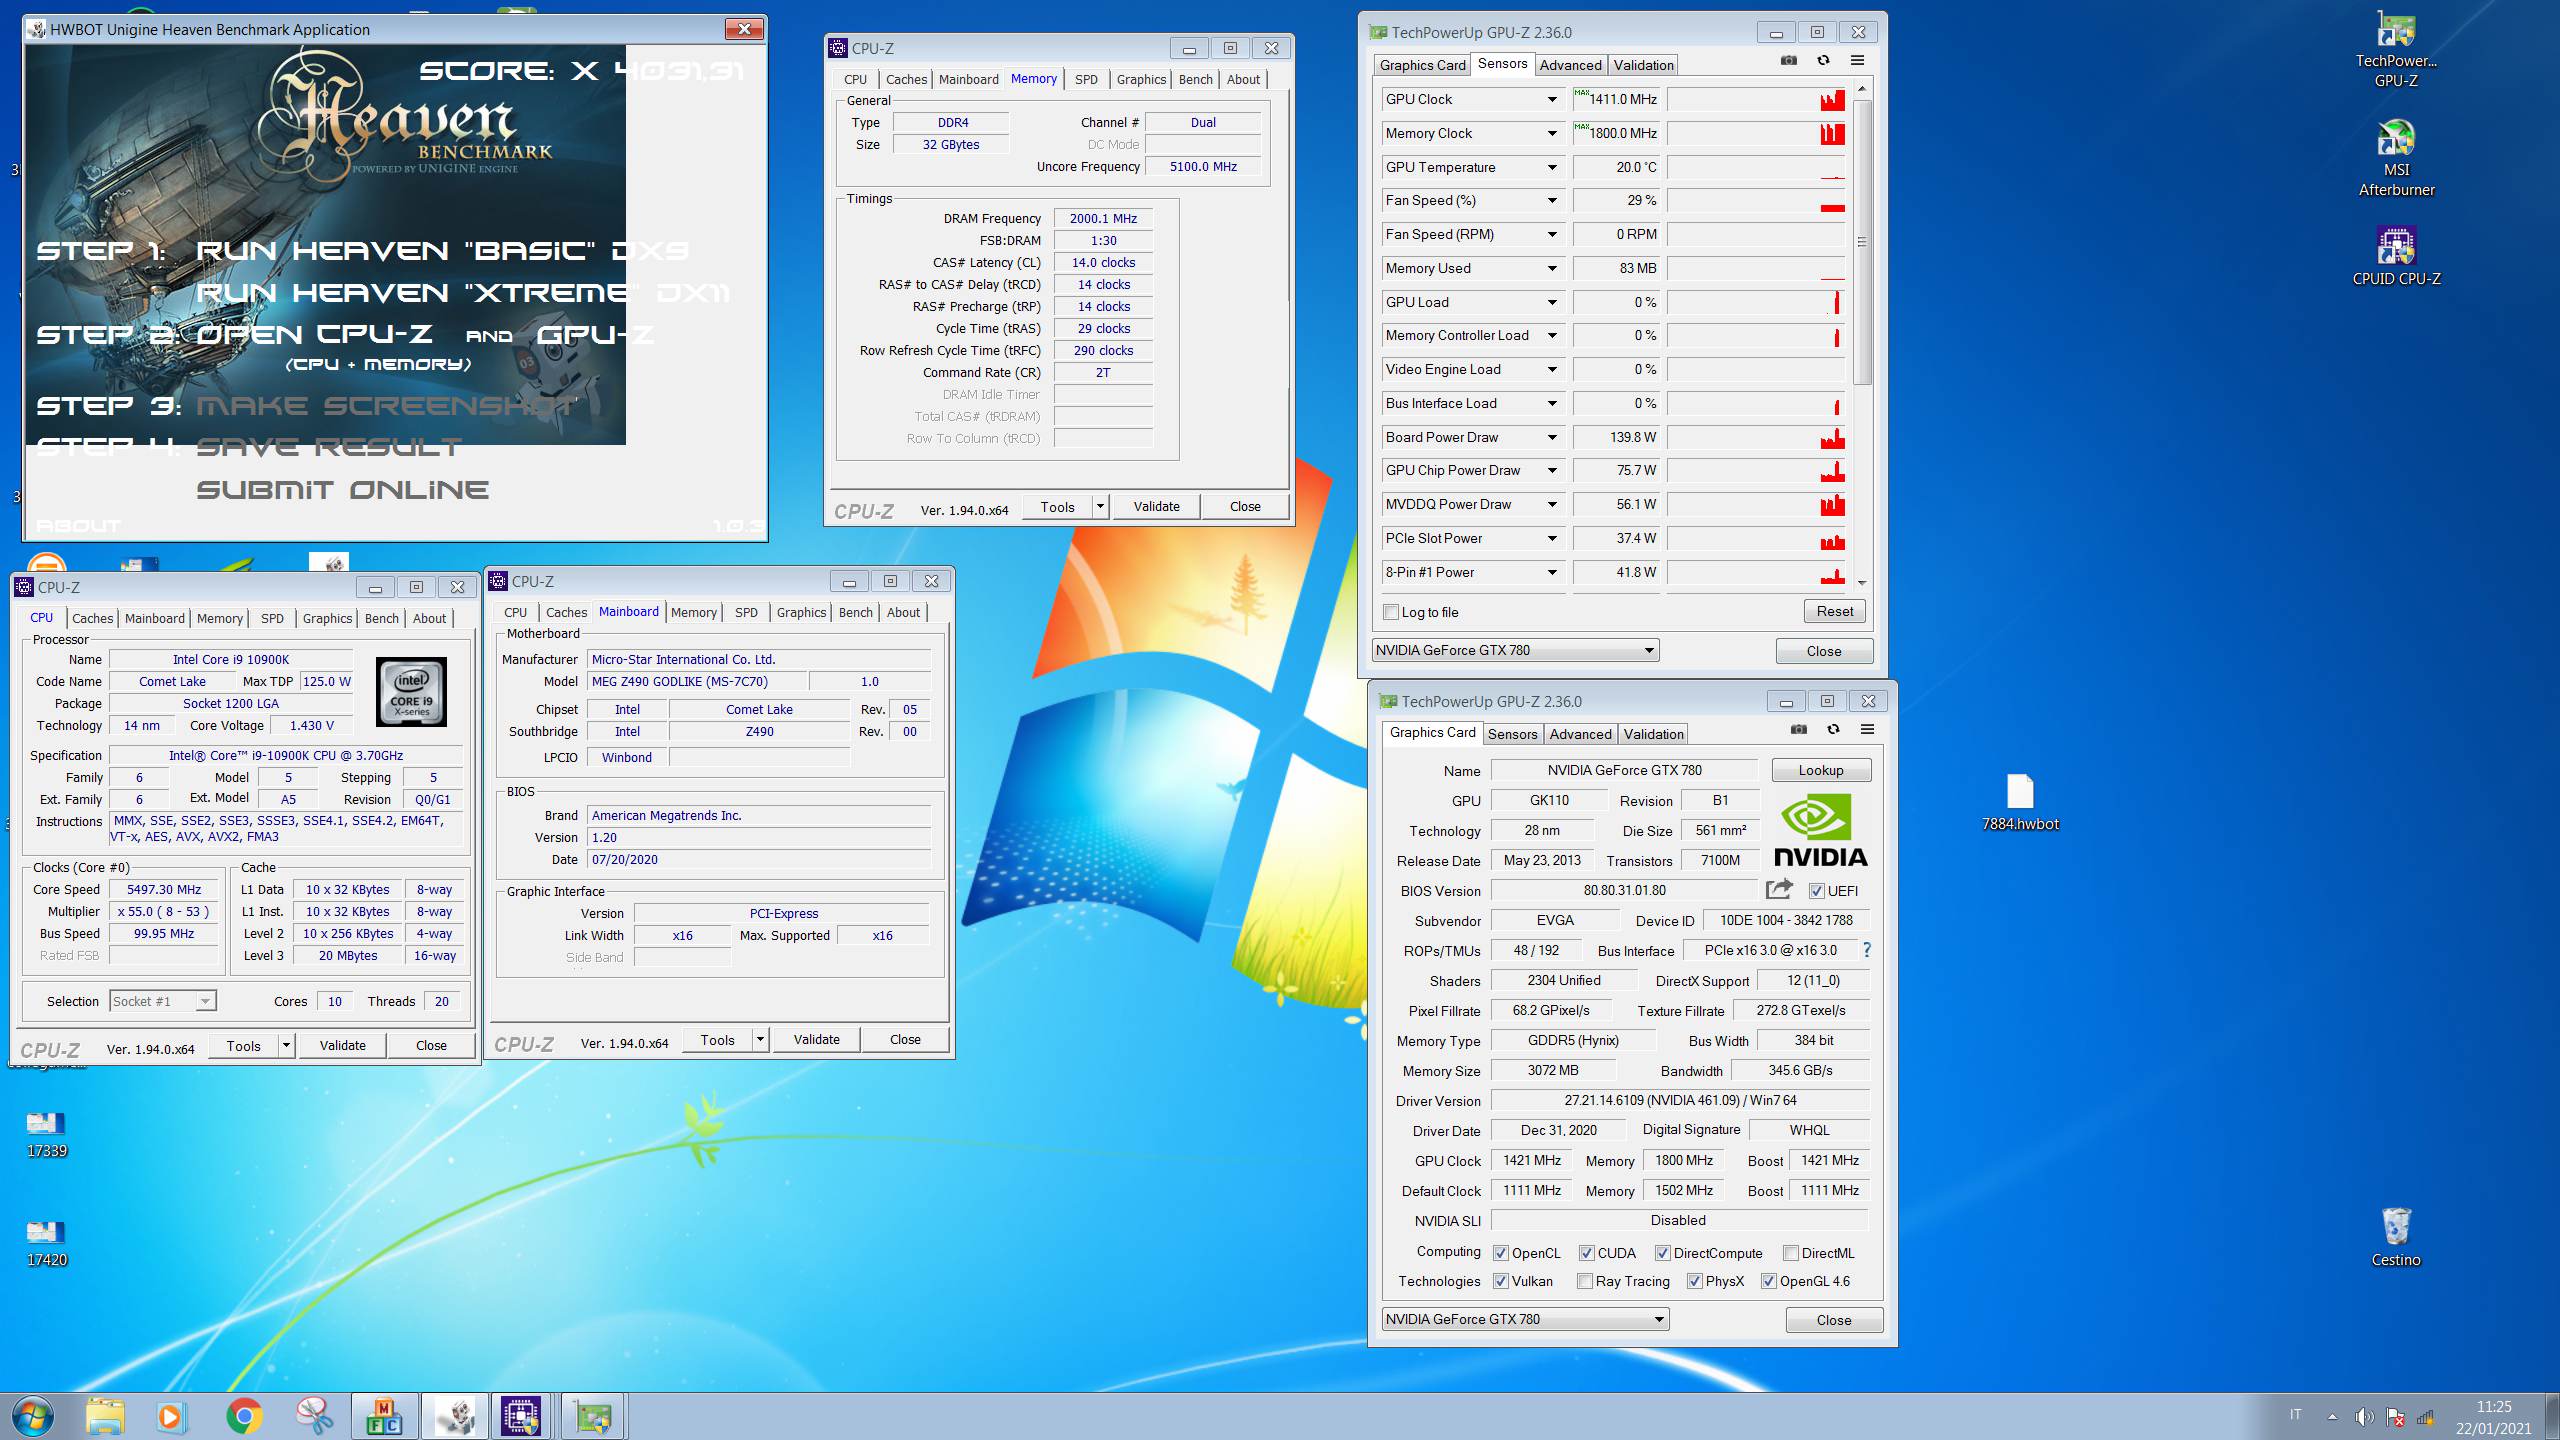Click SAVE RESULT in HWBOT Heaven app
This screenshot has width=2560, height=1440.
(x=328, y=447)
